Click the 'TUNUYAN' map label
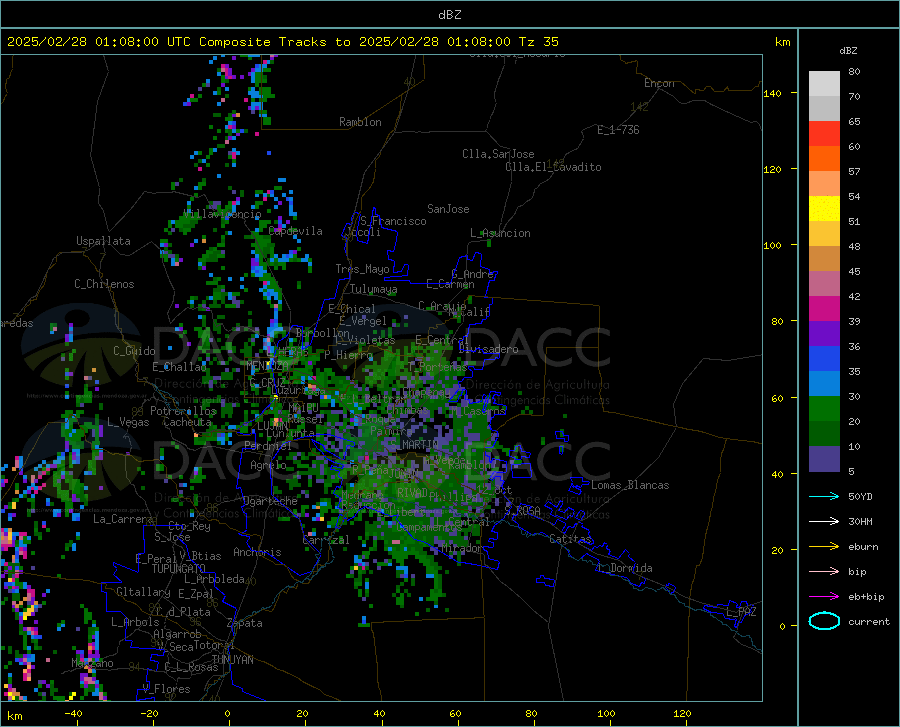 coord(232,659)
